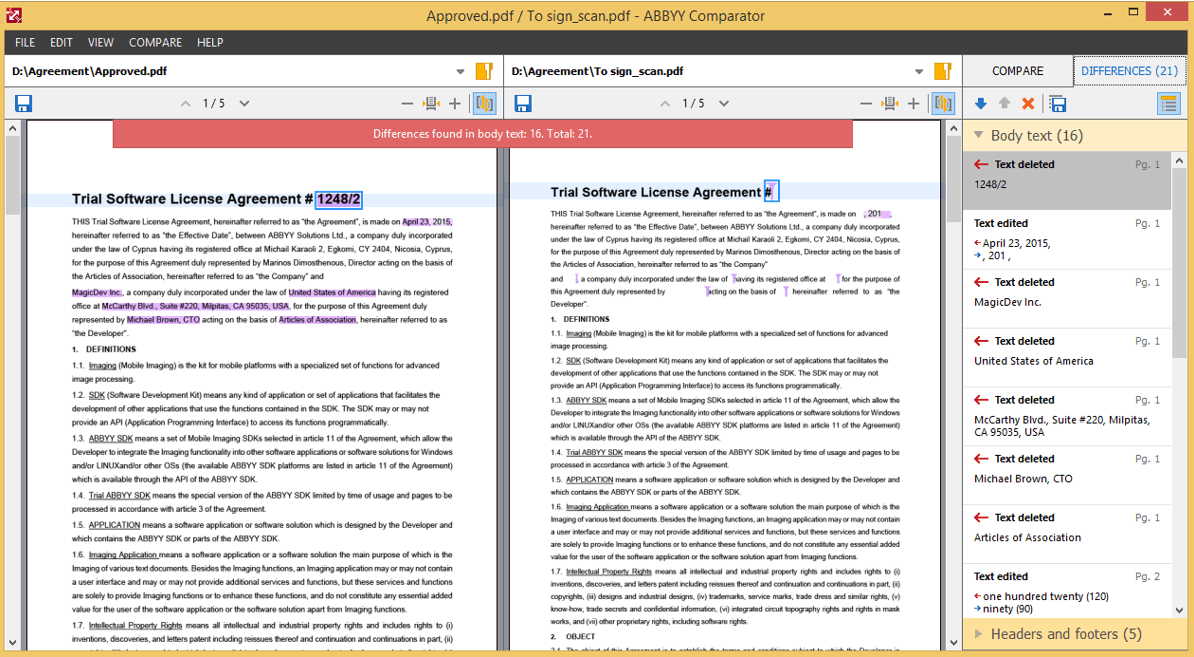This screenshot has height=657, width=1194.
Task: Open the left document path dropdown
Action: (x=460, y=72)
